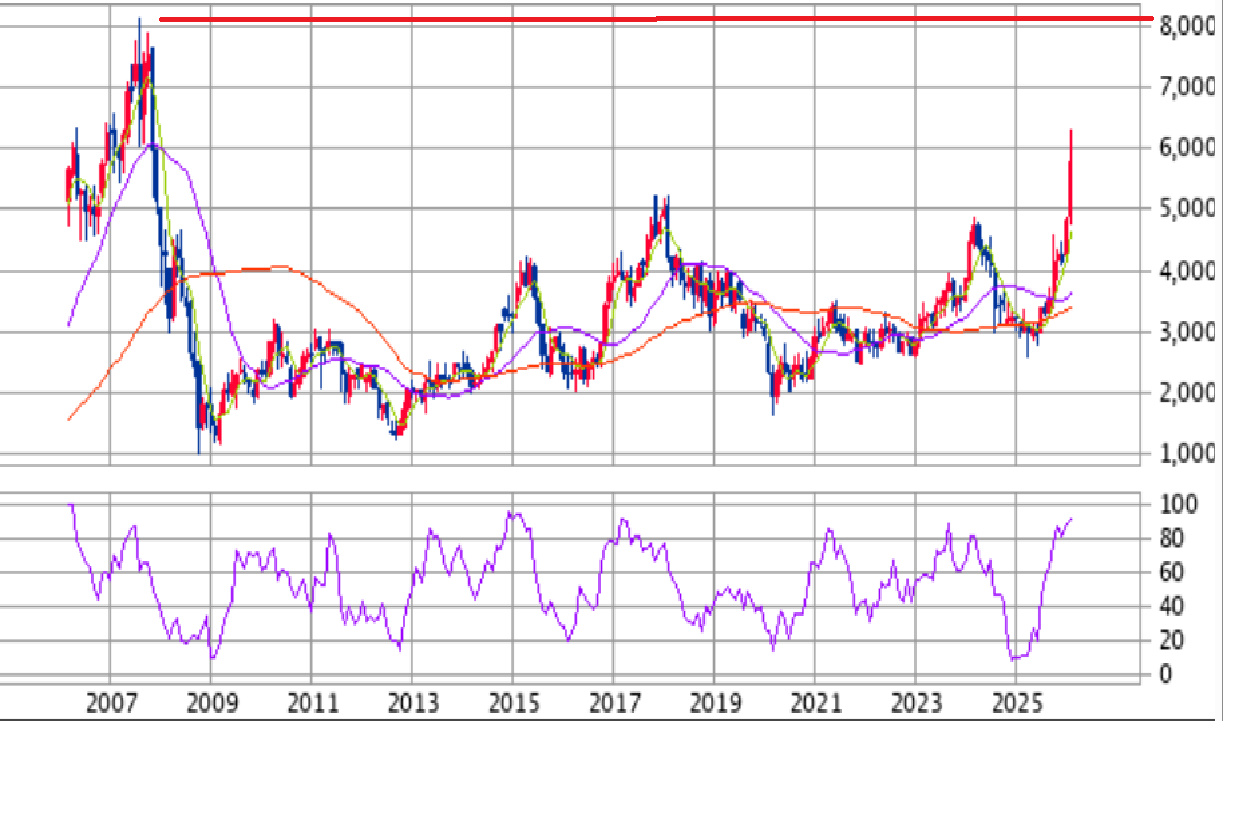Select the 2009 year label

[211, 703]
